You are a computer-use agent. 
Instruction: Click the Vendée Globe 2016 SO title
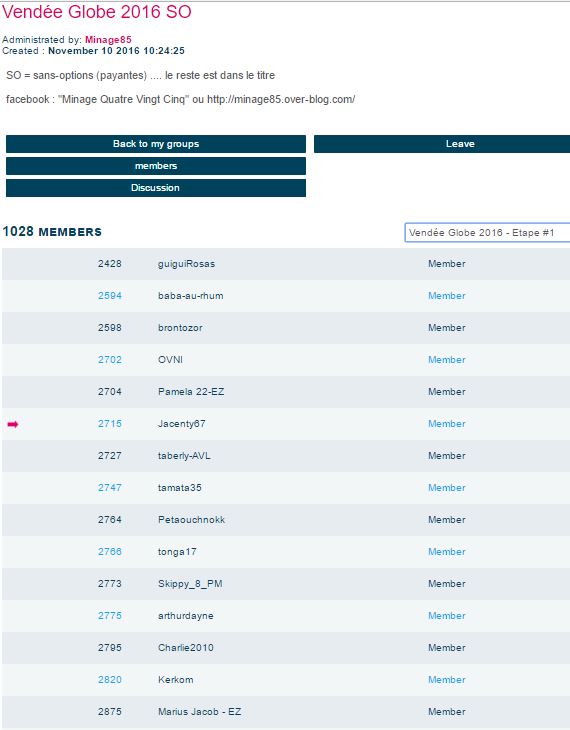[x=97, y=12]
